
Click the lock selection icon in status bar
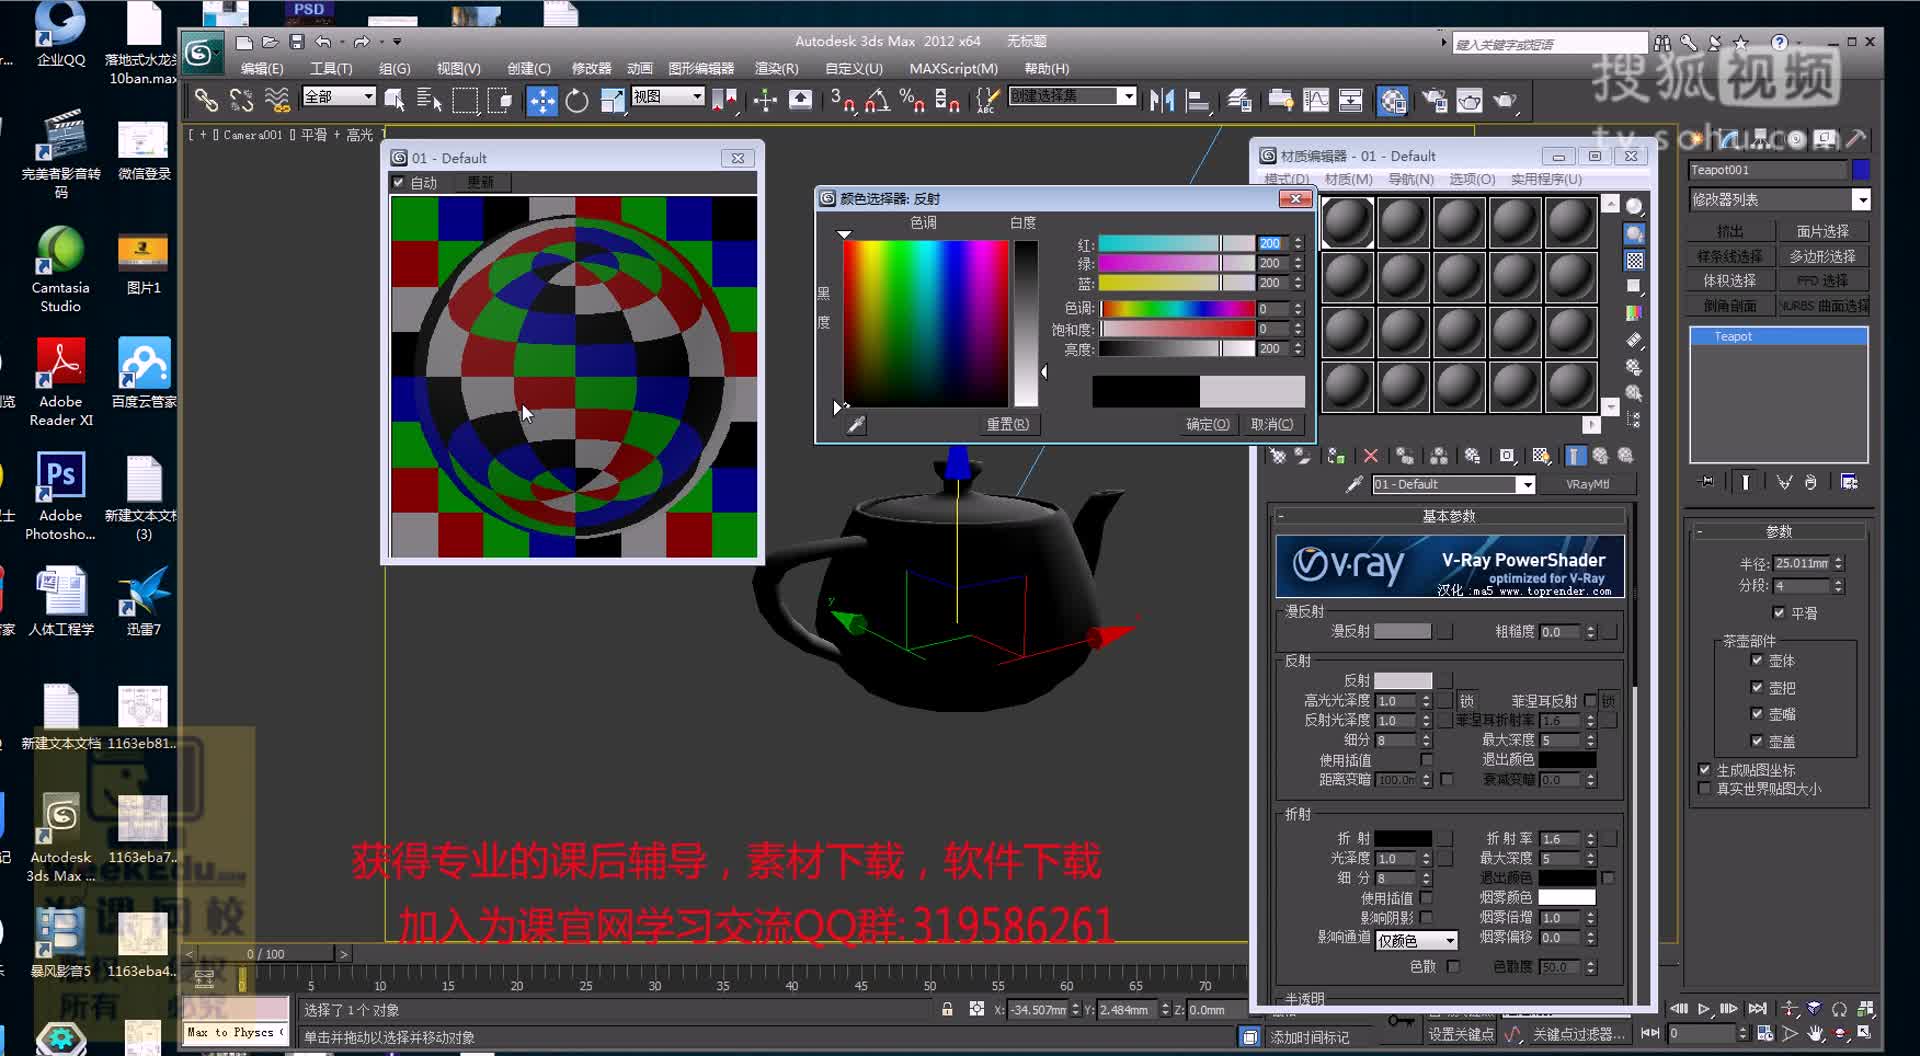click(x=947, y=1009)
